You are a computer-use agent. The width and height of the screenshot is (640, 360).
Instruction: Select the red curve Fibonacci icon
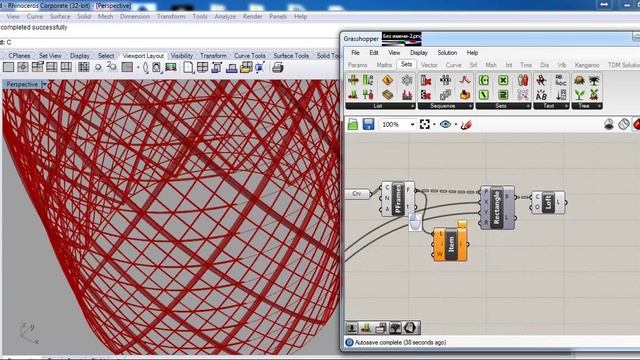[x=464, y=80]
